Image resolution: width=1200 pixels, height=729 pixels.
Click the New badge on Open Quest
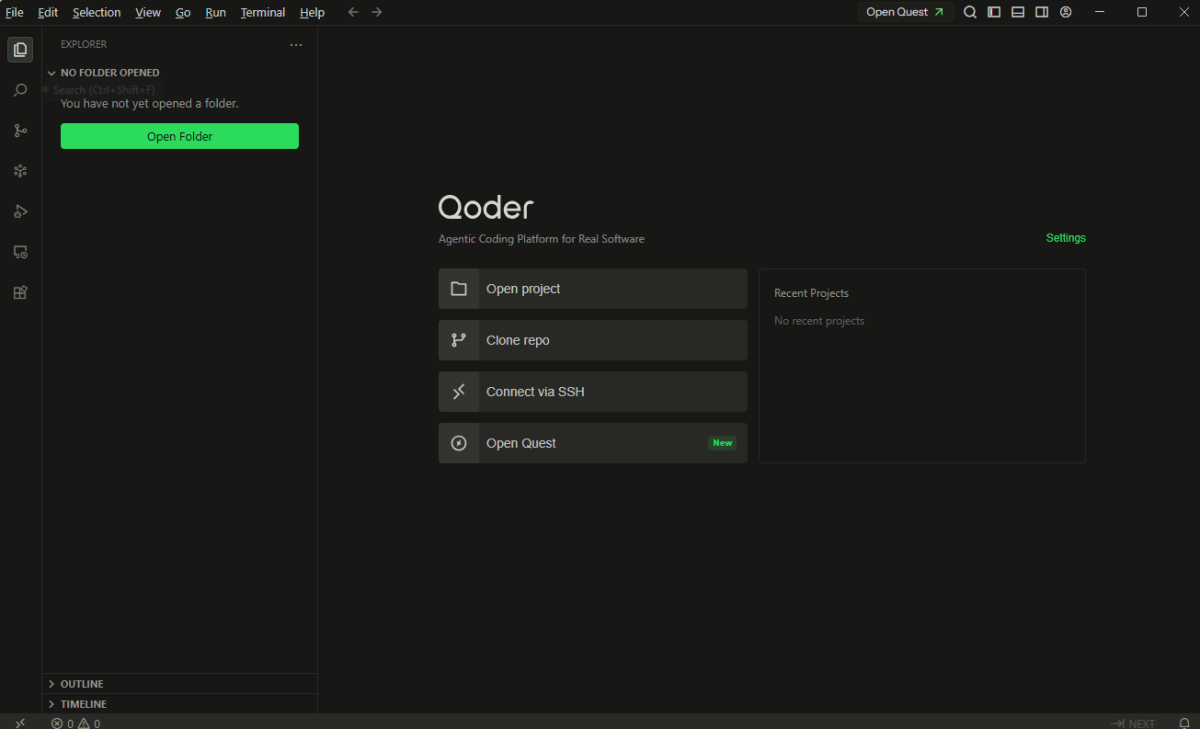[722, 443]
